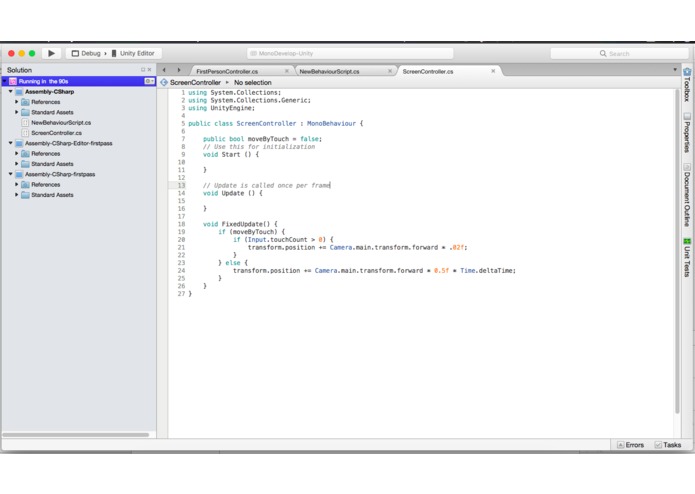Click the moveByTouch variable declaration
The image size is (695, 494).
point(268,139)
